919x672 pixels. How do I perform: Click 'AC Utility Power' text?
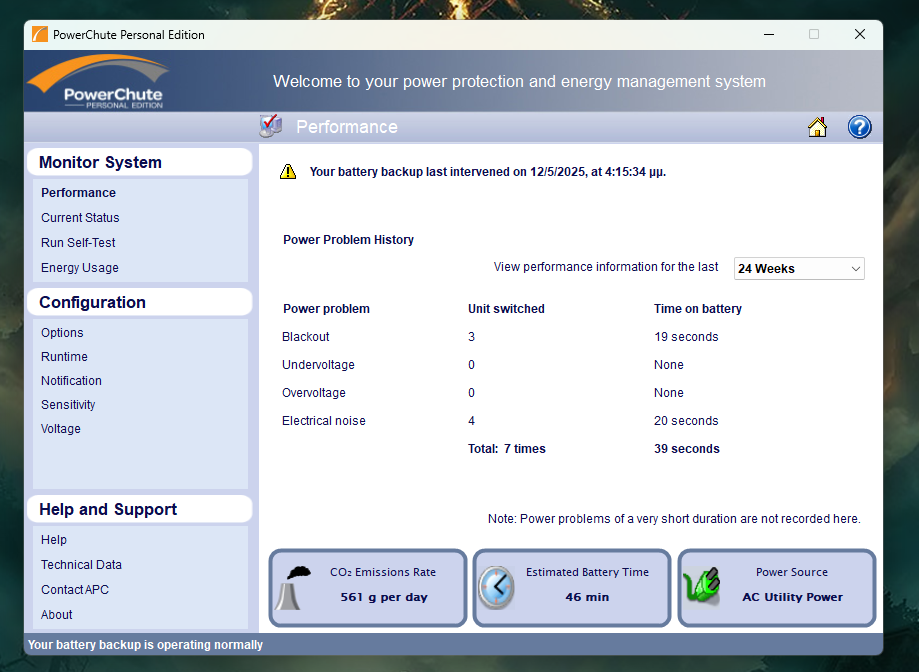[x=792, y=597]
